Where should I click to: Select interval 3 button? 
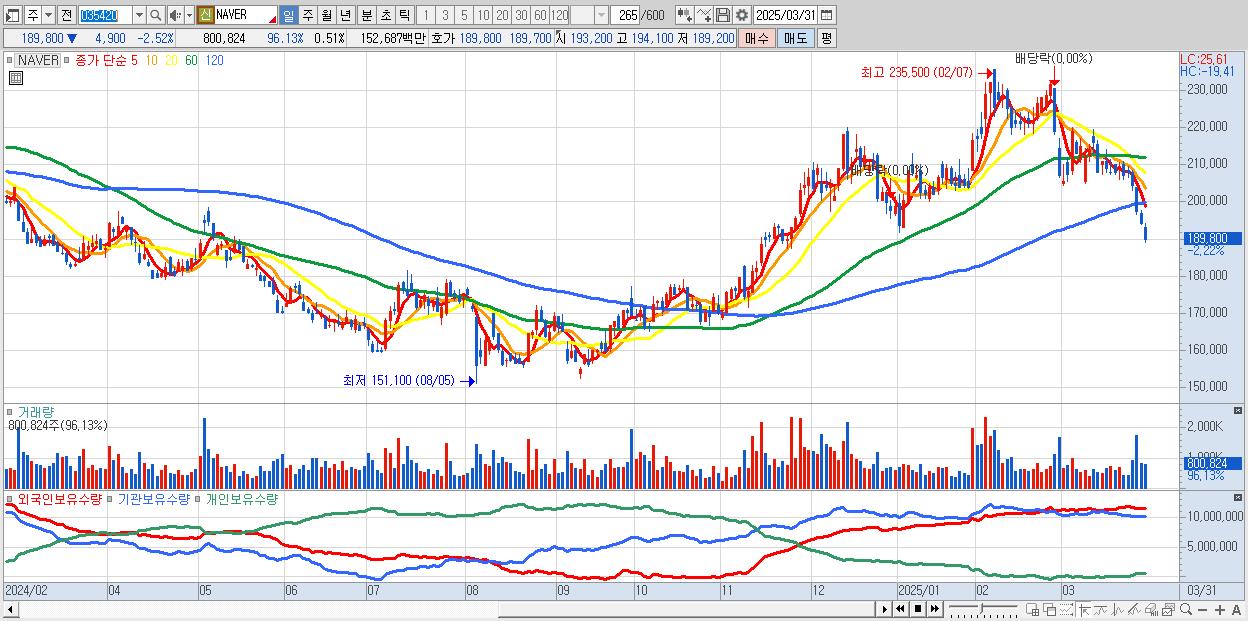pyautogui.click(x=445, y=15)
